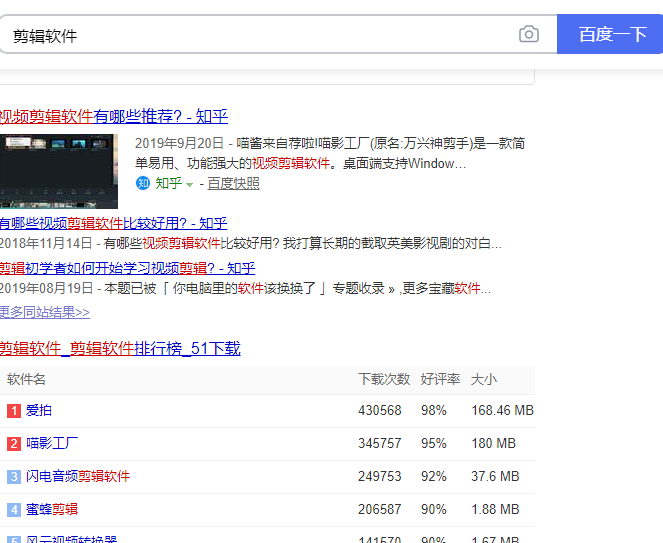
Task: Click the 下载次数 column header
Action: (384, 379)
